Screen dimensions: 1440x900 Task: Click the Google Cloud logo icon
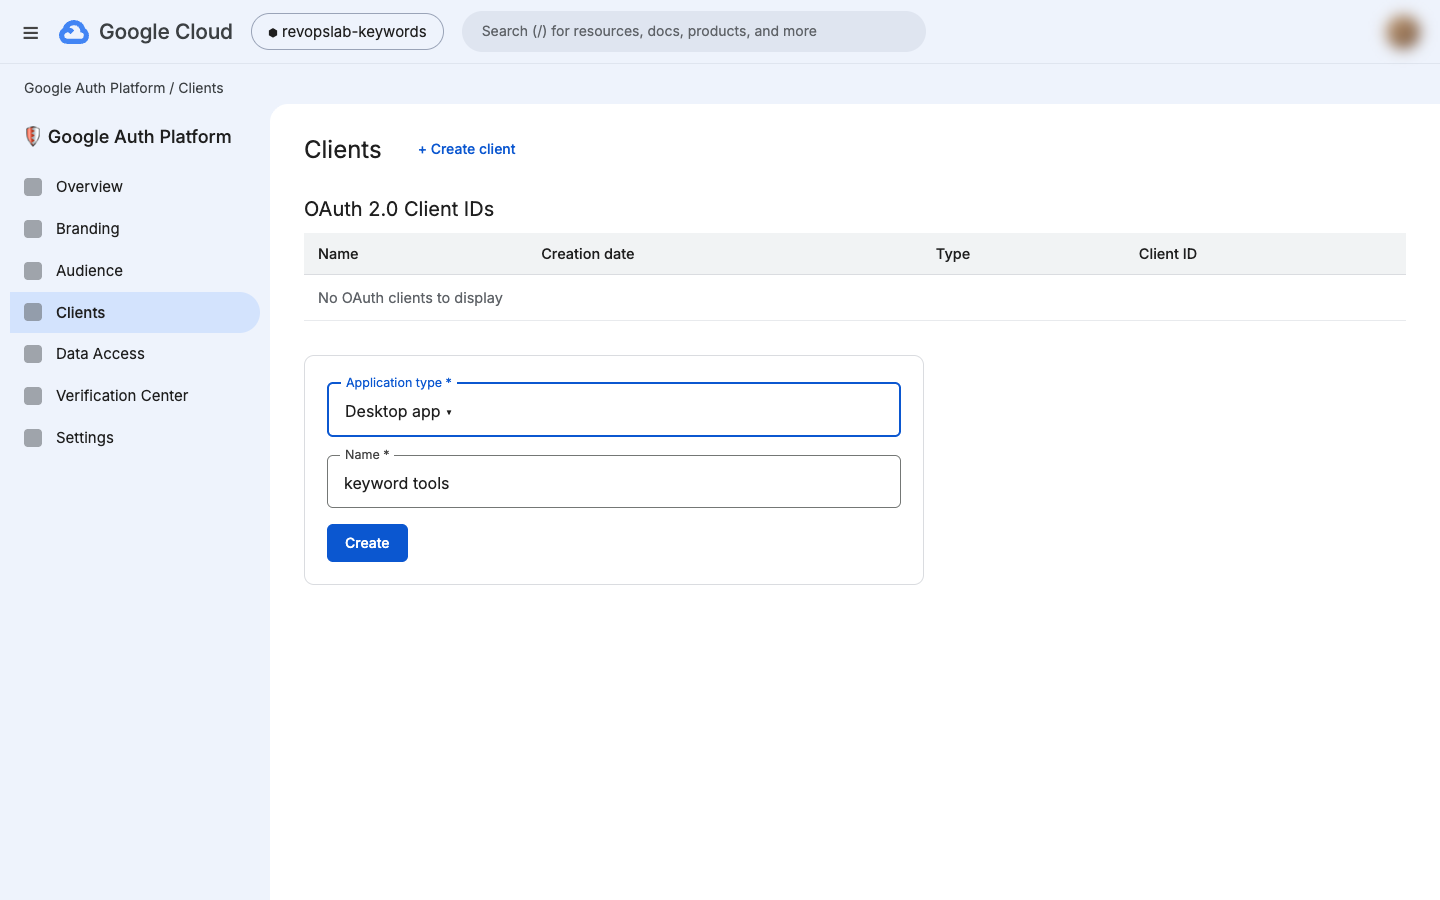coord(74,32)
